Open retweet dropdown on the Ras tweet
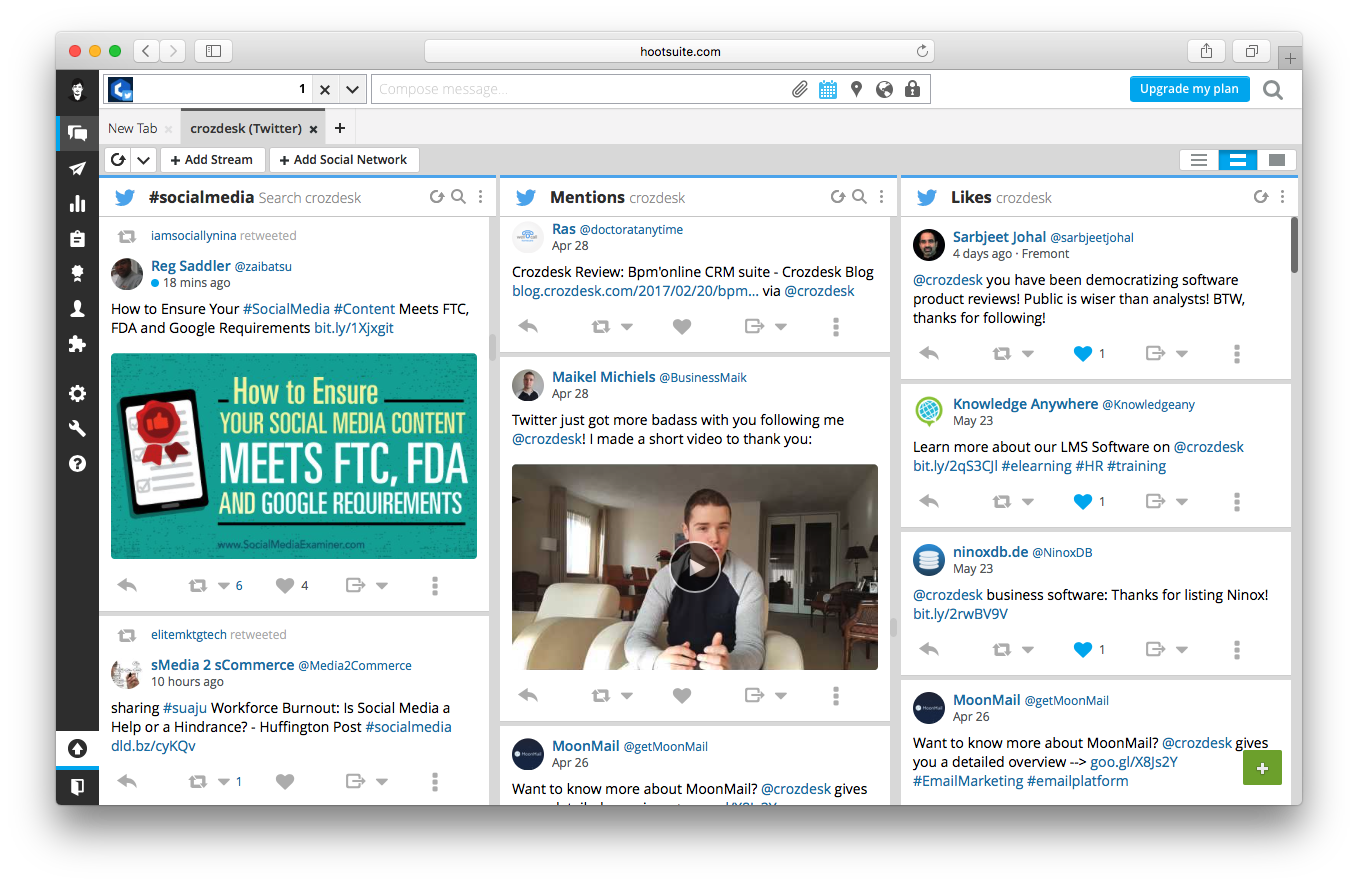 [626, 327]
